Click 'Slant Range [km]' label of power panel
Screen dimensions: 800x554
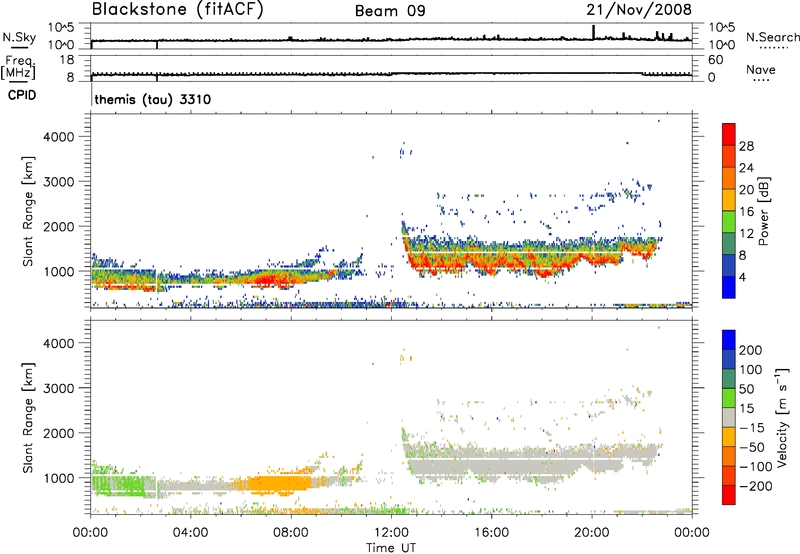coord(28,211)
